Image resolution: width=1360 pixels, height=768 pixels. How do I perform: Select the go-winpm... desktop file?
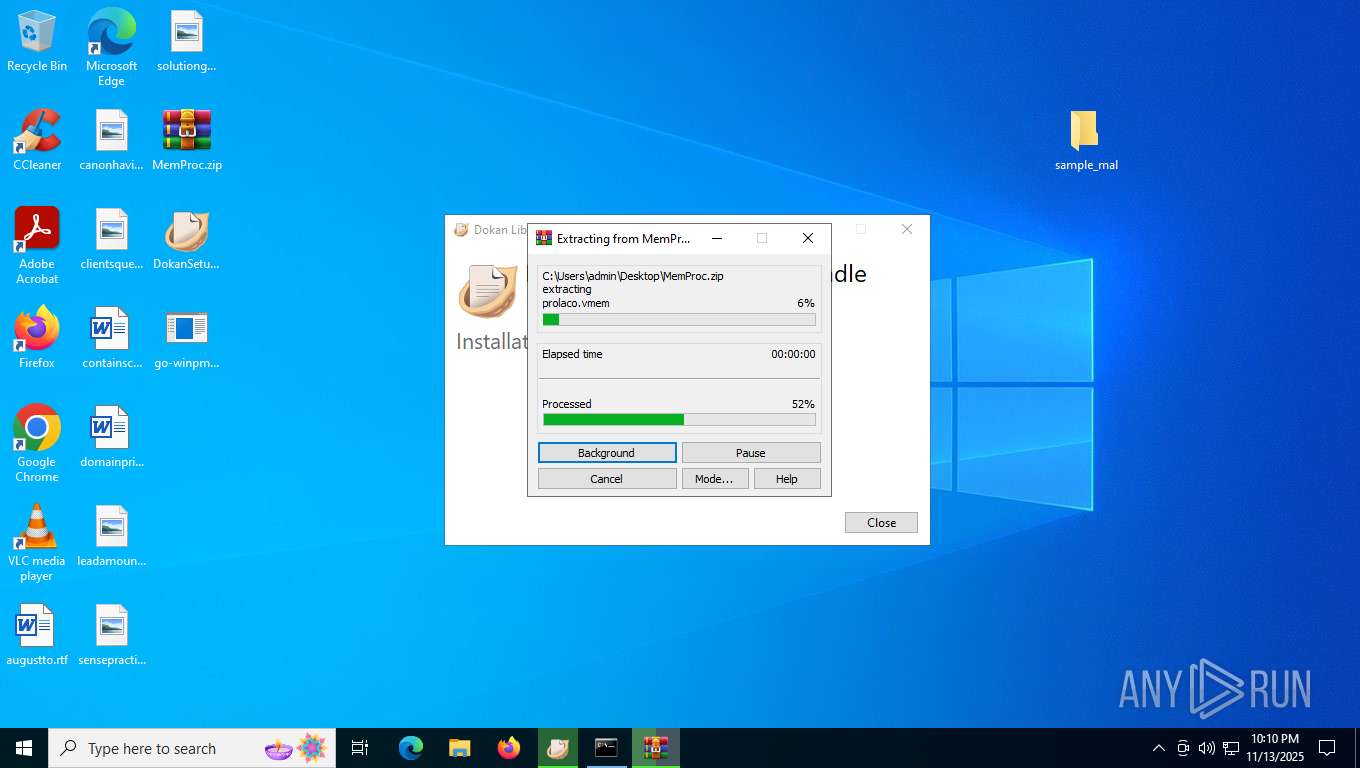pos(186,338)
